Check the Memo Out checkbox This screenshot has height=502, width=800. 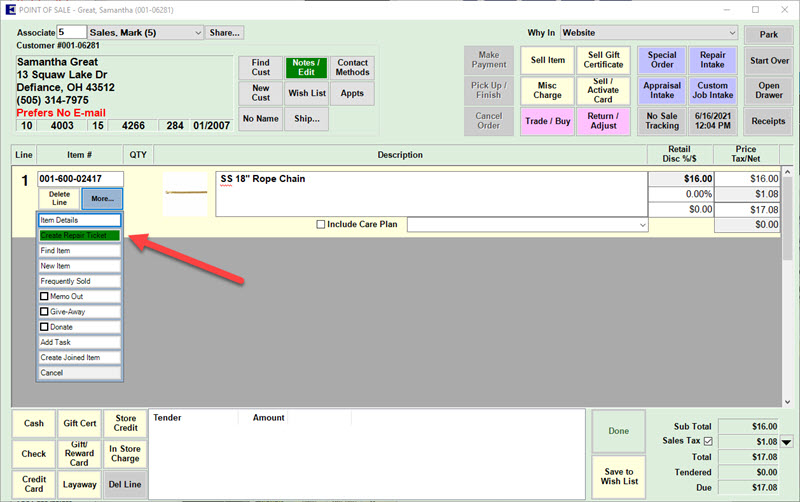44,297
